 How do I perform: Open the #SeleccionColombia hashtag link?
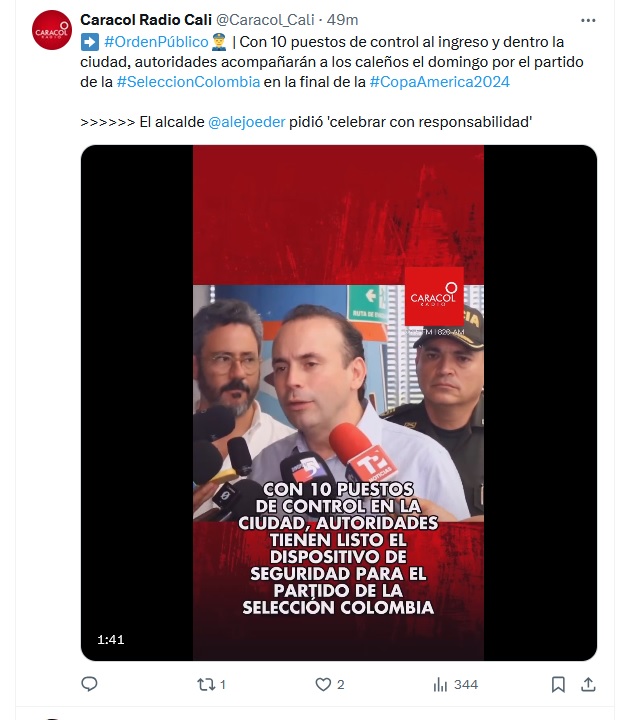188,82
